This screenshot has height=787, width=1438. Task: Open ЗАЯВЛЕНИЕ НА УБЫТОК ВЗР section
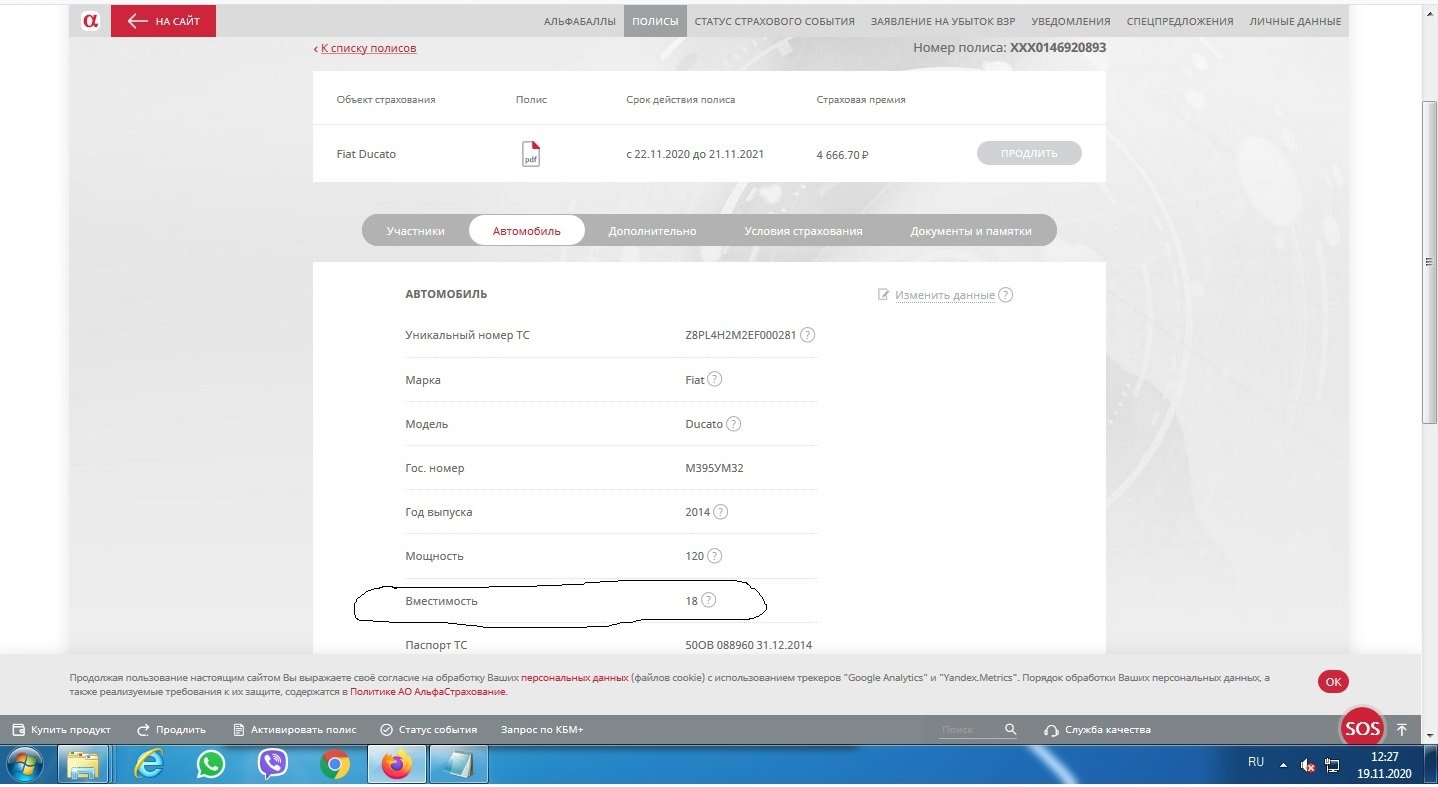[x=943, y=21]
